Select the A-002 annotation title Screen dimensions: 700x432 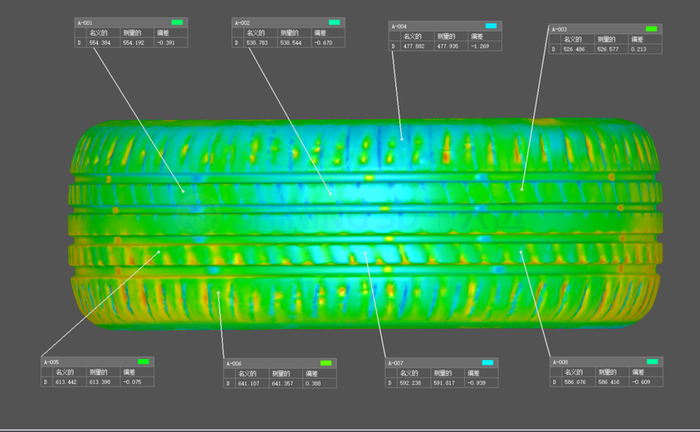[x=242, y=23]
